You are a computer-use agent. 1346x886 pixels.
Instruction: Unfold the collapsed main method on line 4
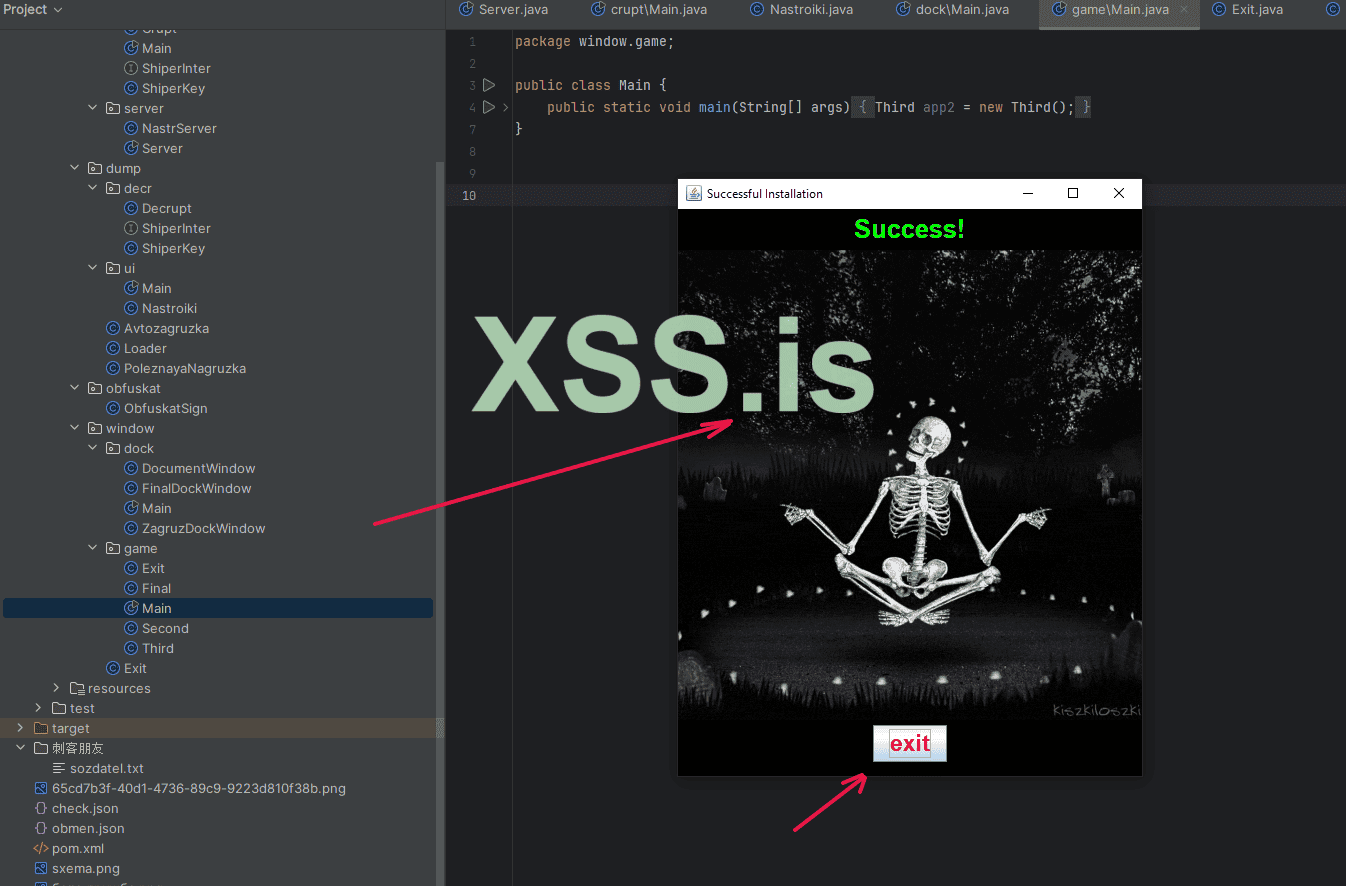(x=506, y=107)
